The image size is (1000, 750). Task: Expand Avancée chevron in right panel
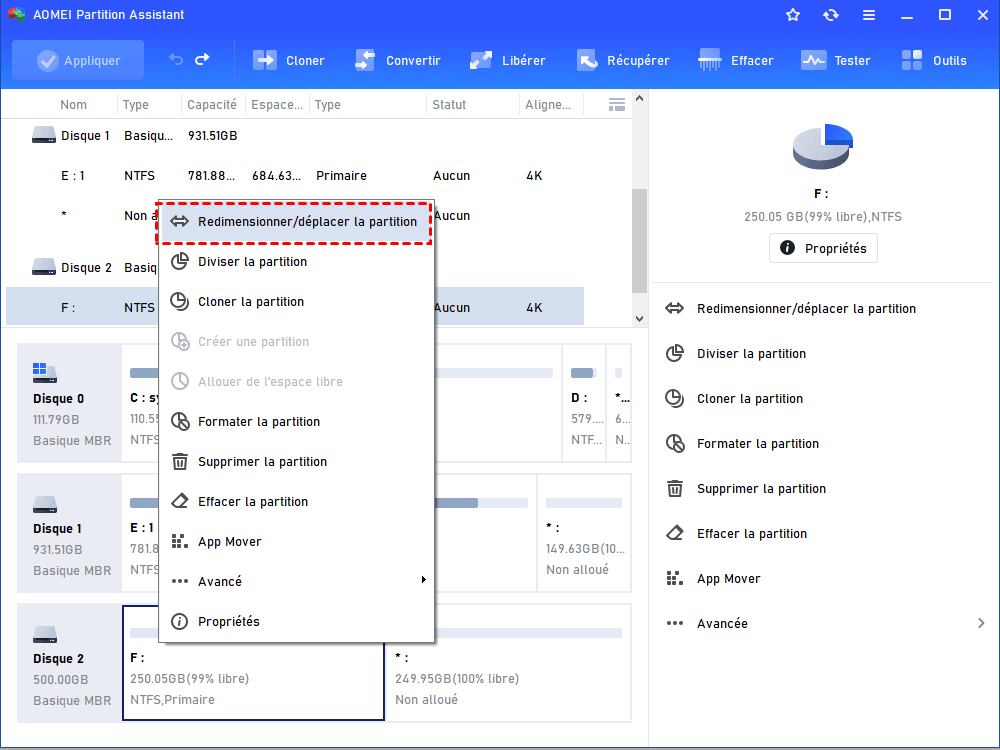pos(981,623)
